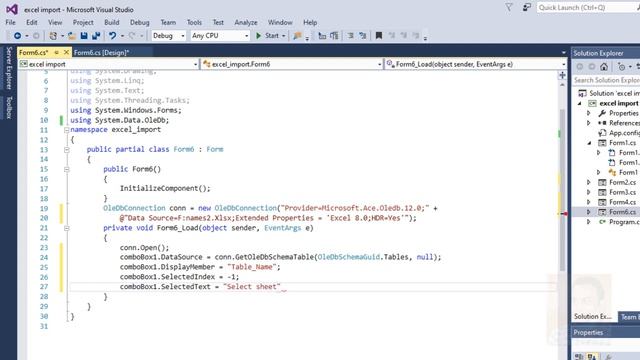
Task: Collapse the Form1.cs node
Action: pos(589,143)
